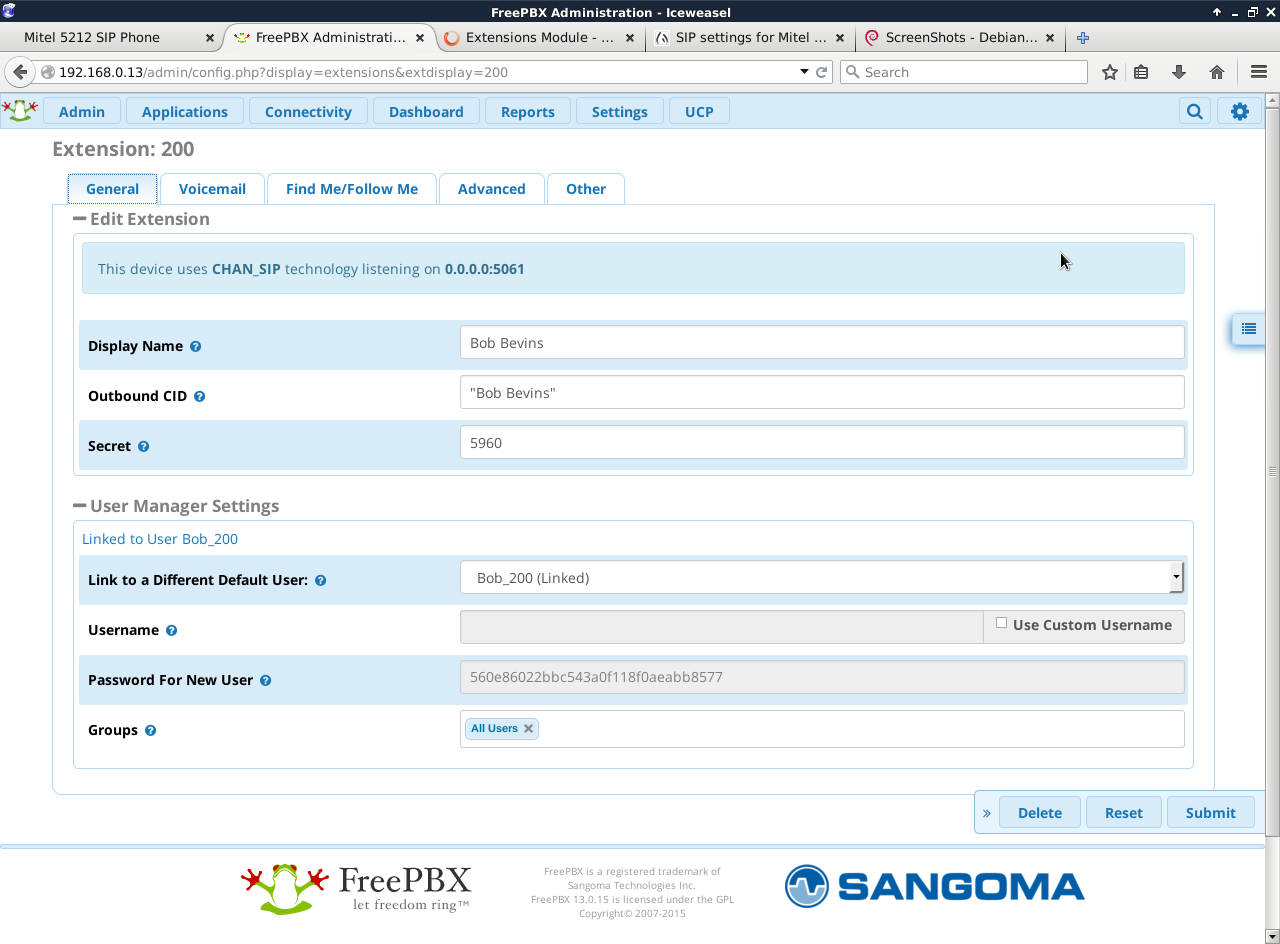Image resolution: width=1280 pixels, height=944 pixels.
Task: Show help for Username field
Action: [171, 630]
